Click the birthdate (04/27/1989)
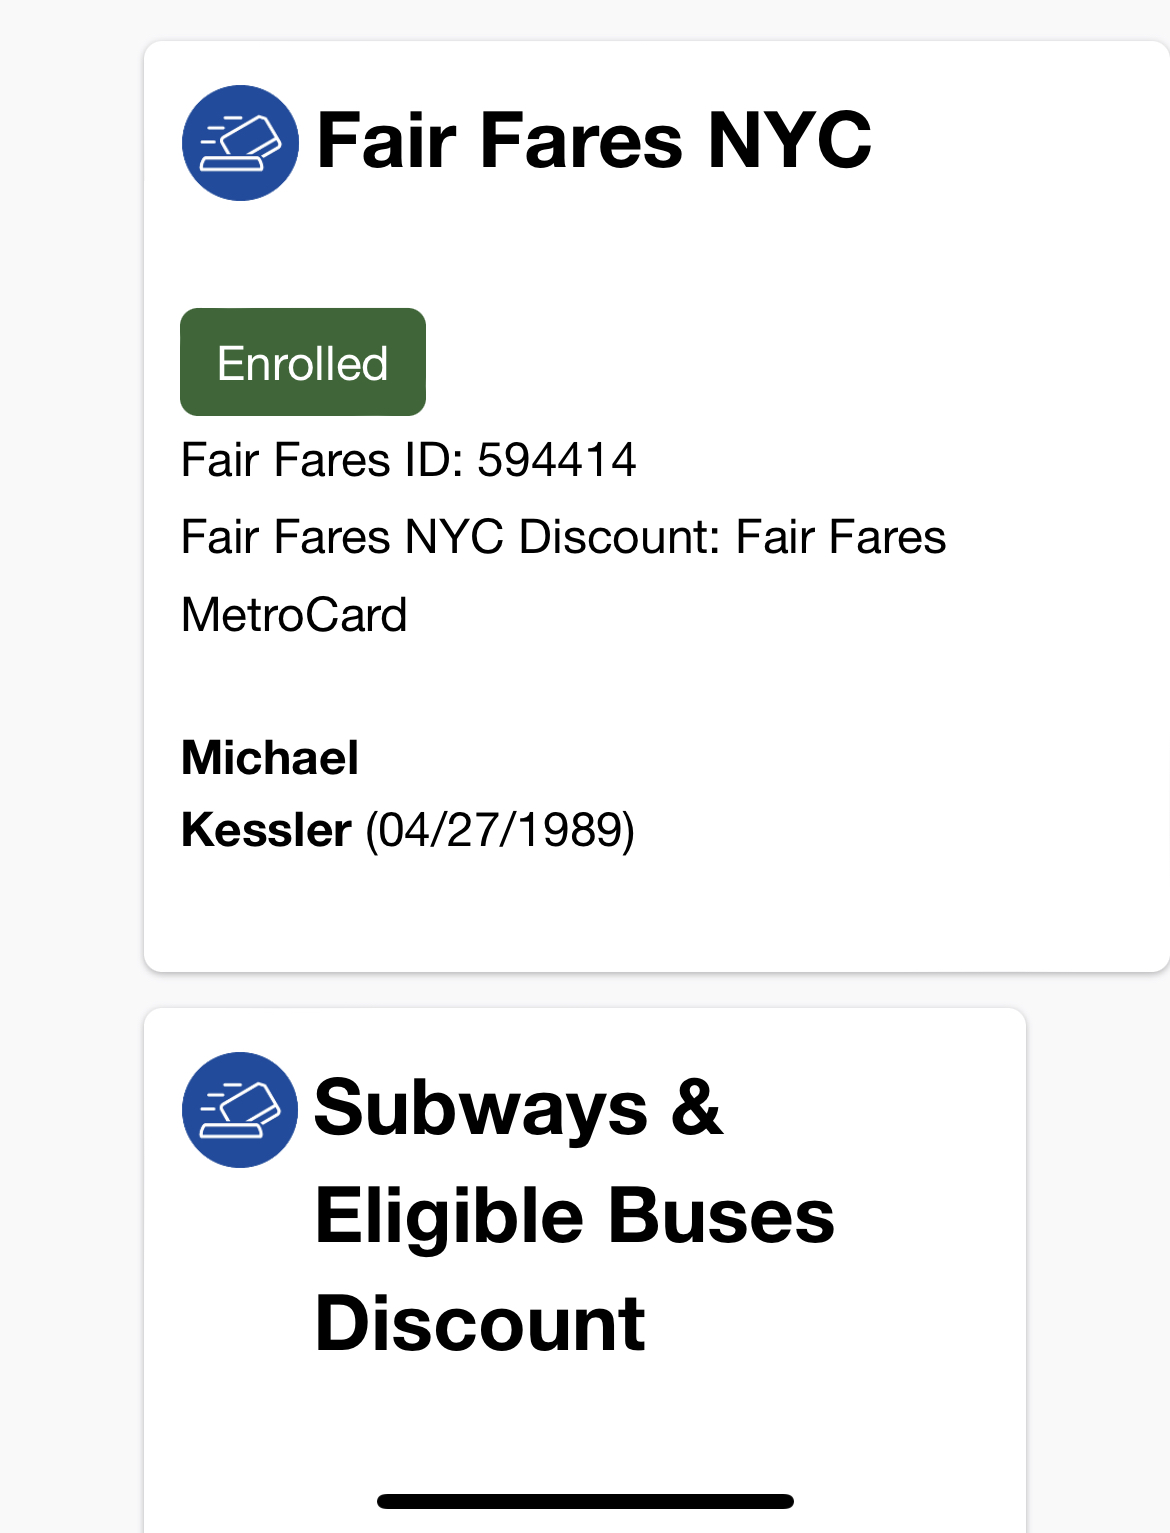 [500, 831]
